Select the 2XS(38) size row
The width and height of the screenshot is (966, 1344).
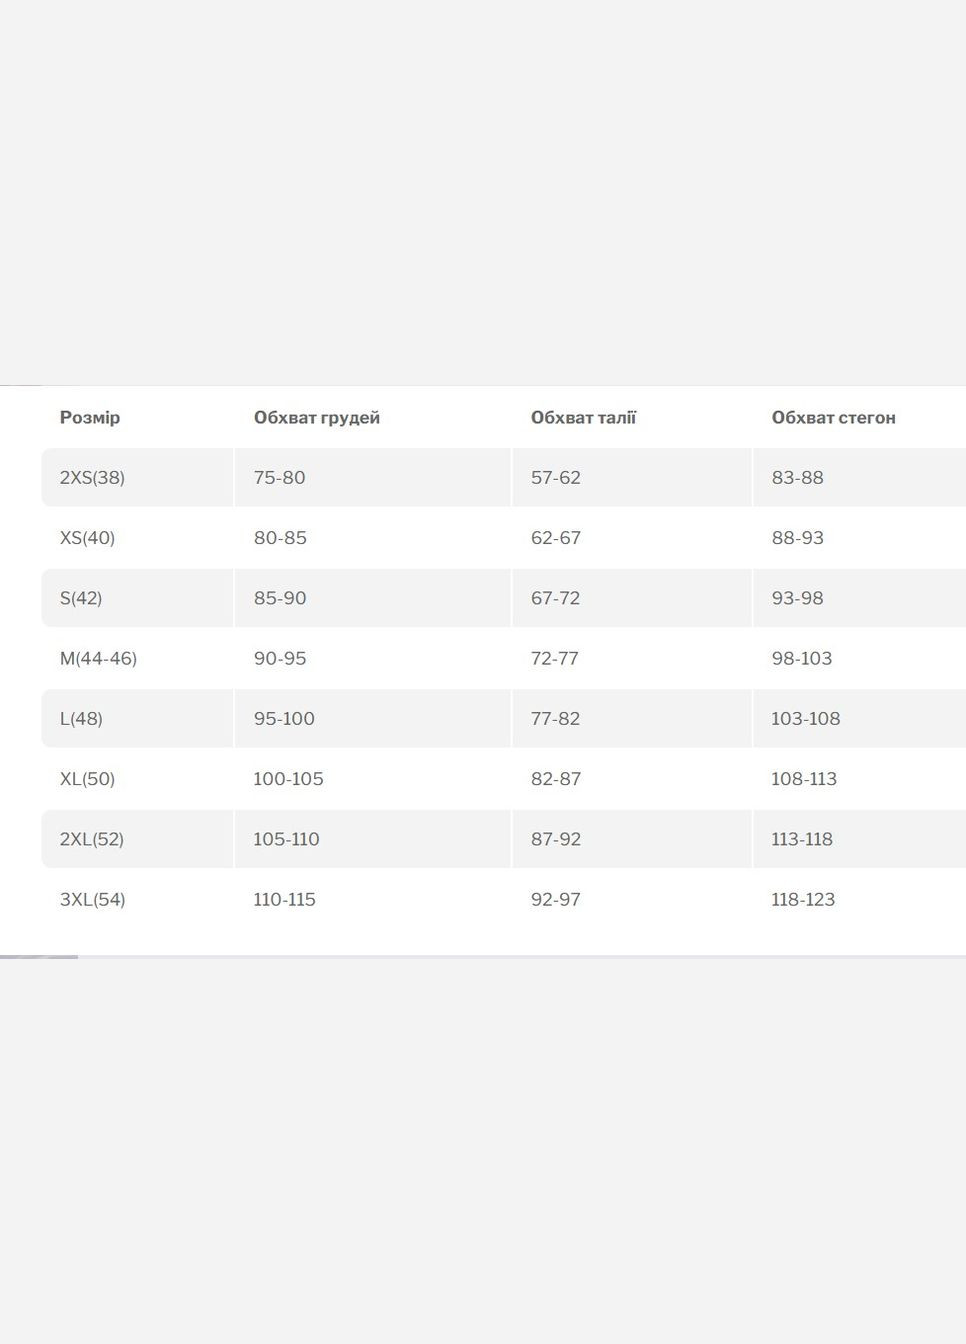click(x=92, y=478)
